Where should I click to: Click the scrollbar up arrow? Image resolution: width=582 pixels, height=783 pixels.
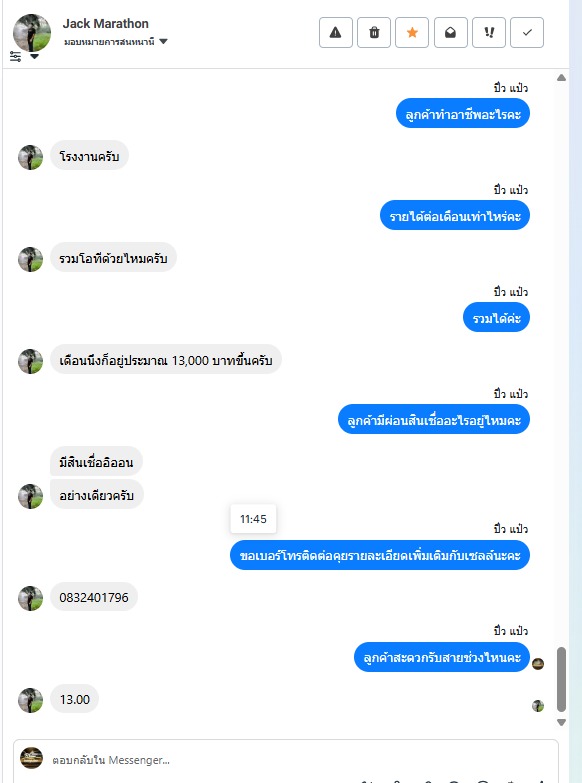point(562,77)
